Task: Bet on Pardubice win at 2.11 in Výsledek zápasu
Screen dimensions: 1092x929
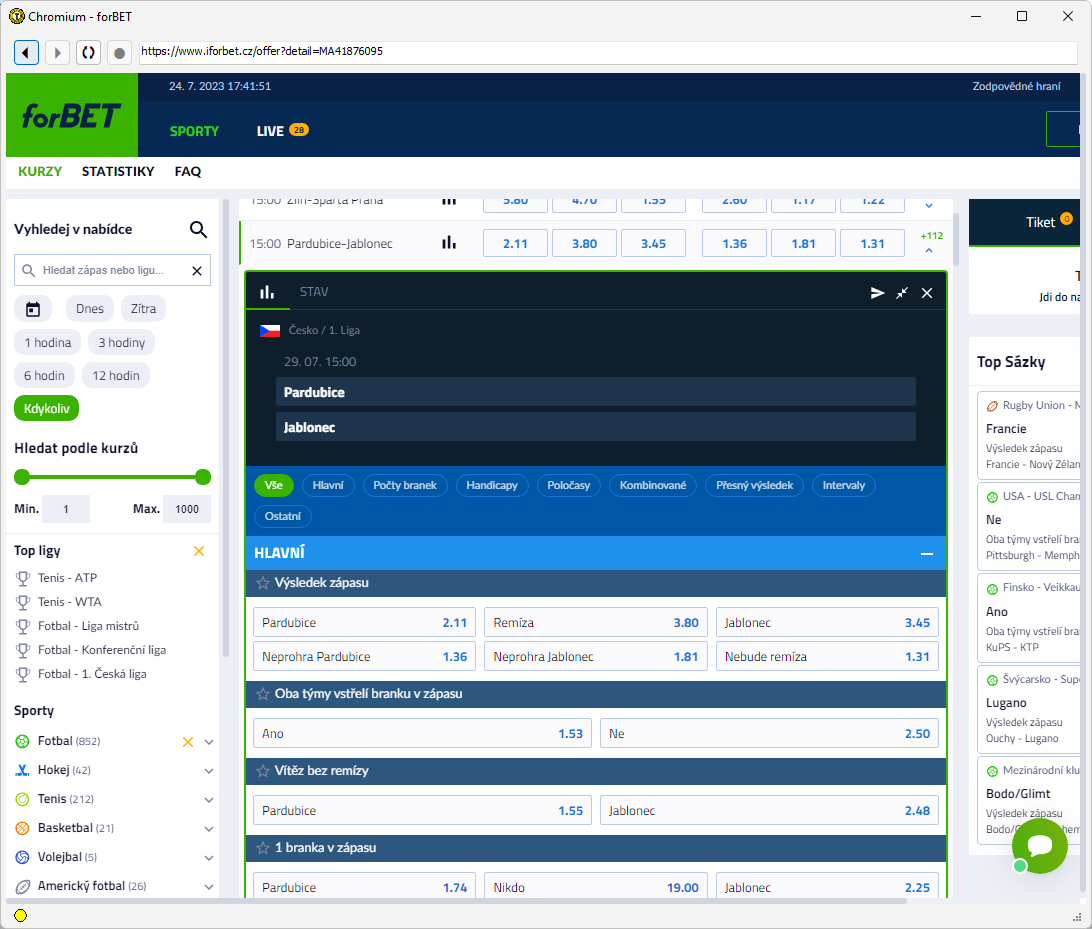Action: click(364, 623)
